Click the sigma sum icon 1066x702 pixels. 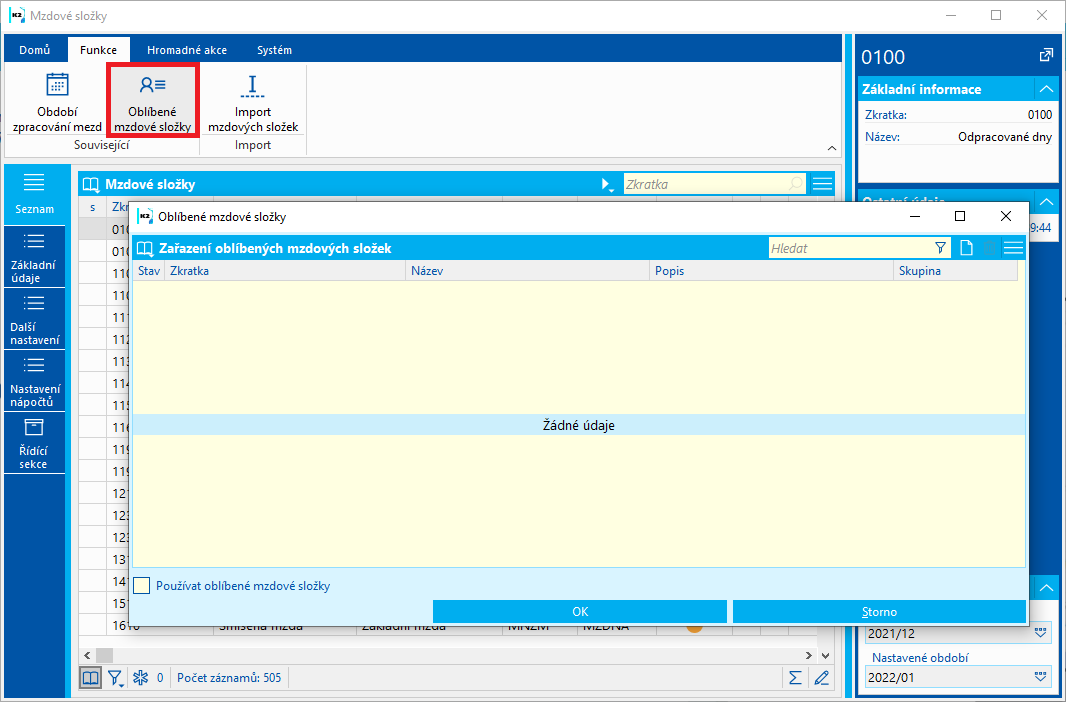click(x=795, y=677)
